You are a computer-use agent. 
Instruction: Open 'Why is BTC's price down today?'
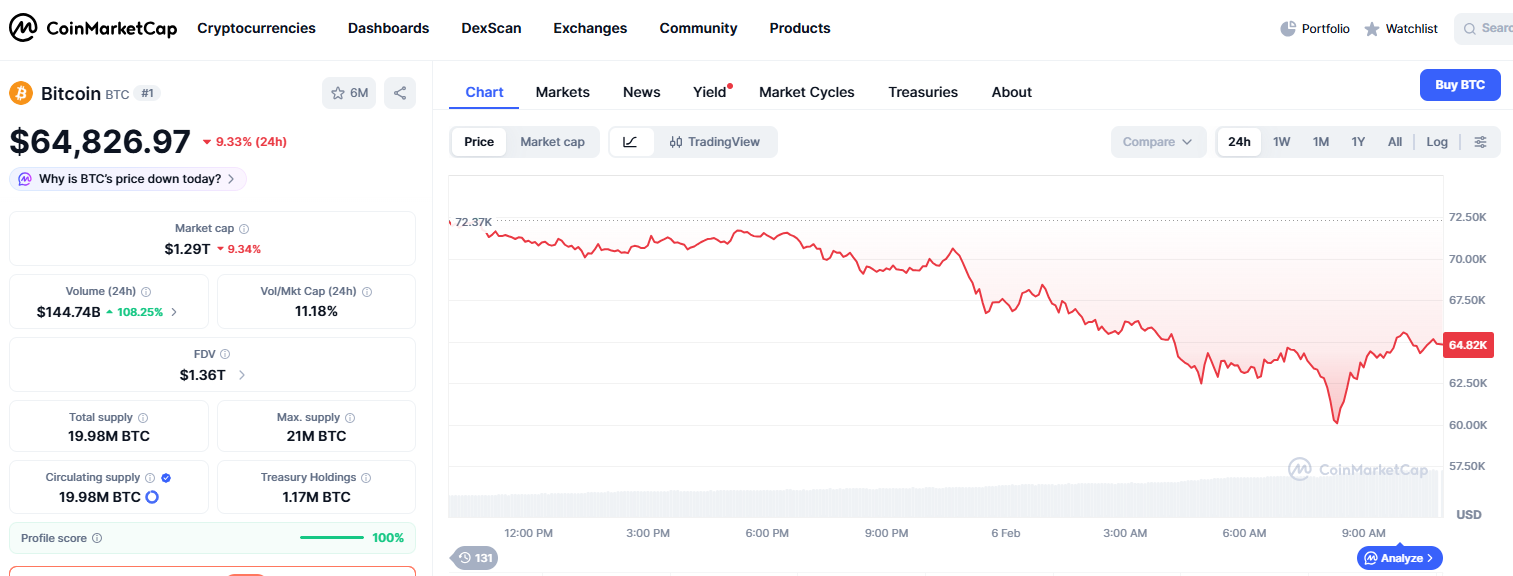click(128, 179)
